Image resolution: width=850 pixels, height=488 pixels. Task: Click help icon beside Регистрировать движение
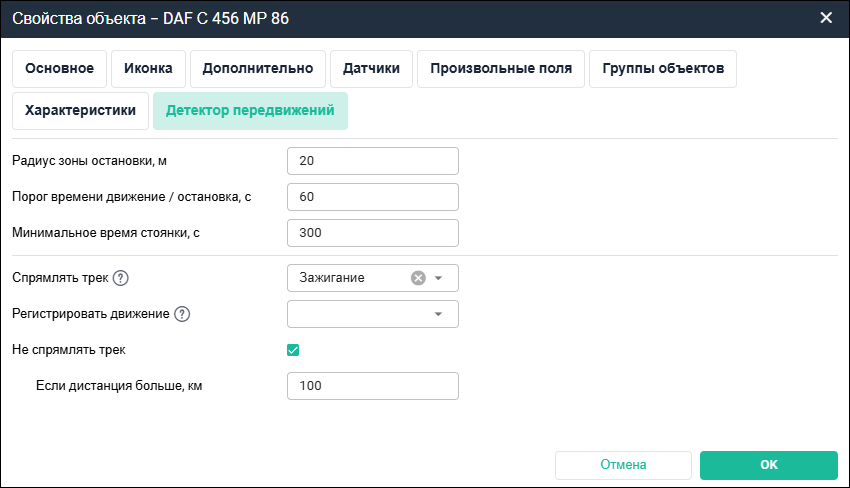182,314
